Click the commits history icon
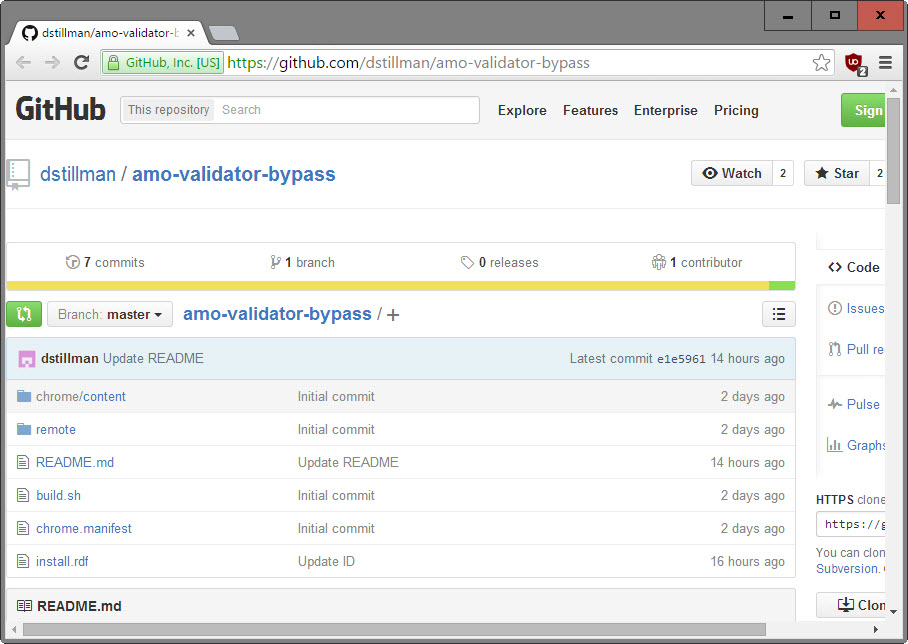Image resolution: width=908 pixels, height=644 pixels. point(72,262)
